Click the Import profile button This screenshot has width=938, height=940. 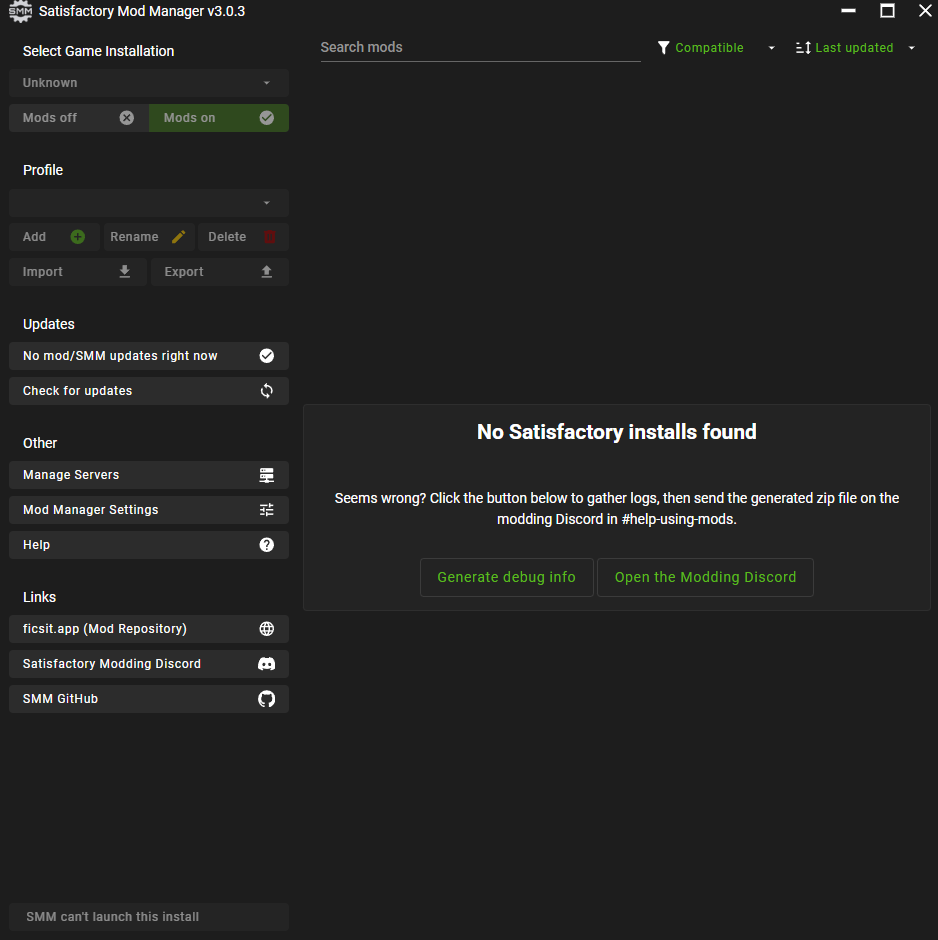click(78, 272)
